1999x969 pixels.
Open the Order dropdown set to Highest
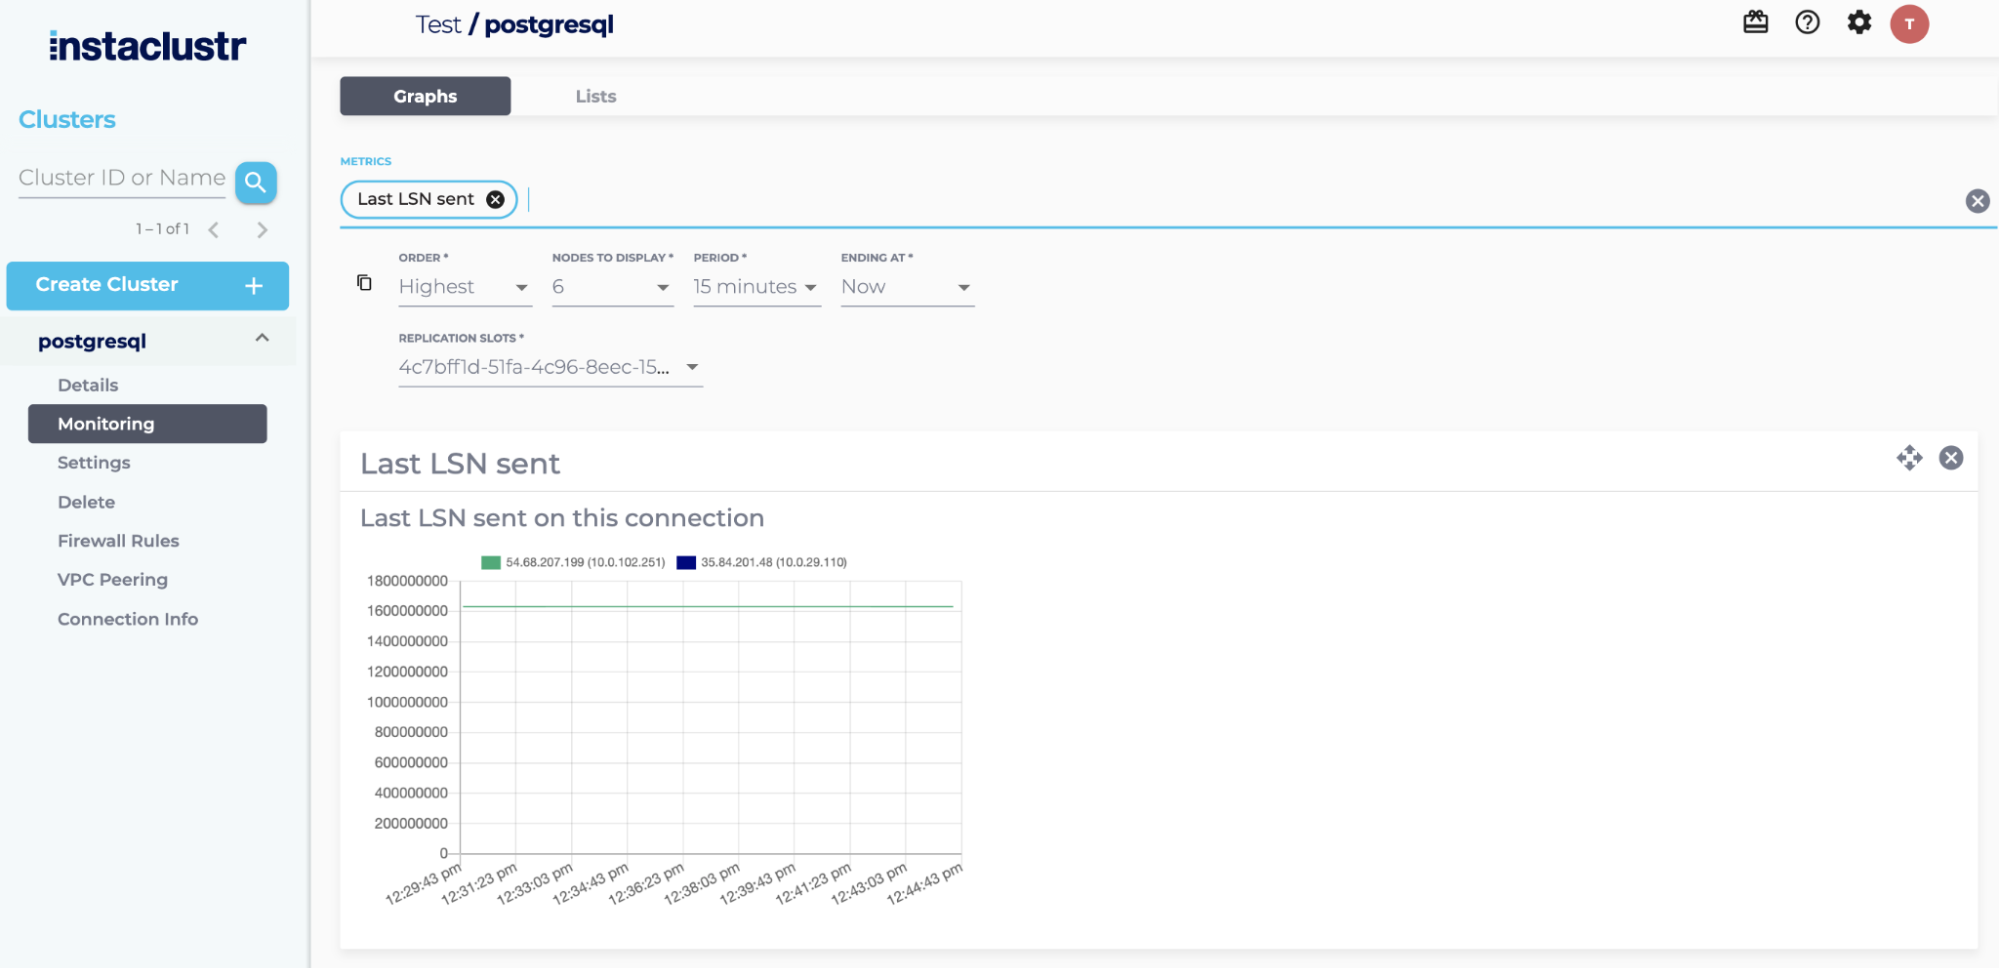[x=464, y=287]
